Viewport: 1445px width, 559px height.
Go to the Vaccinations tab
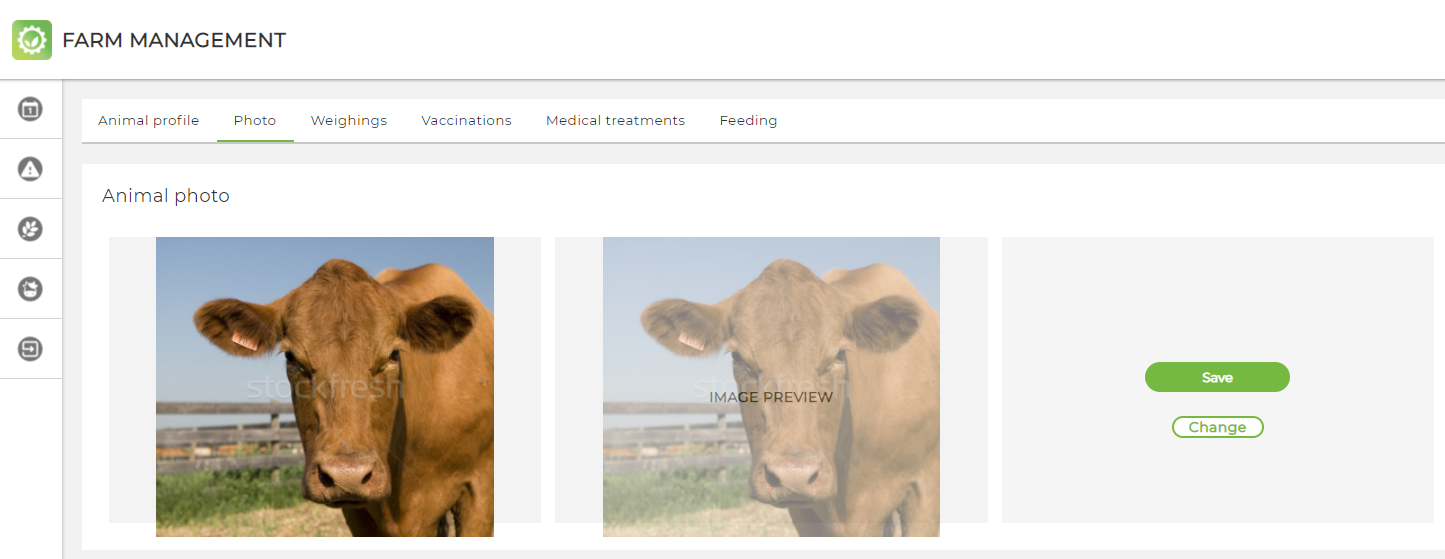click(x=466, y=120)
